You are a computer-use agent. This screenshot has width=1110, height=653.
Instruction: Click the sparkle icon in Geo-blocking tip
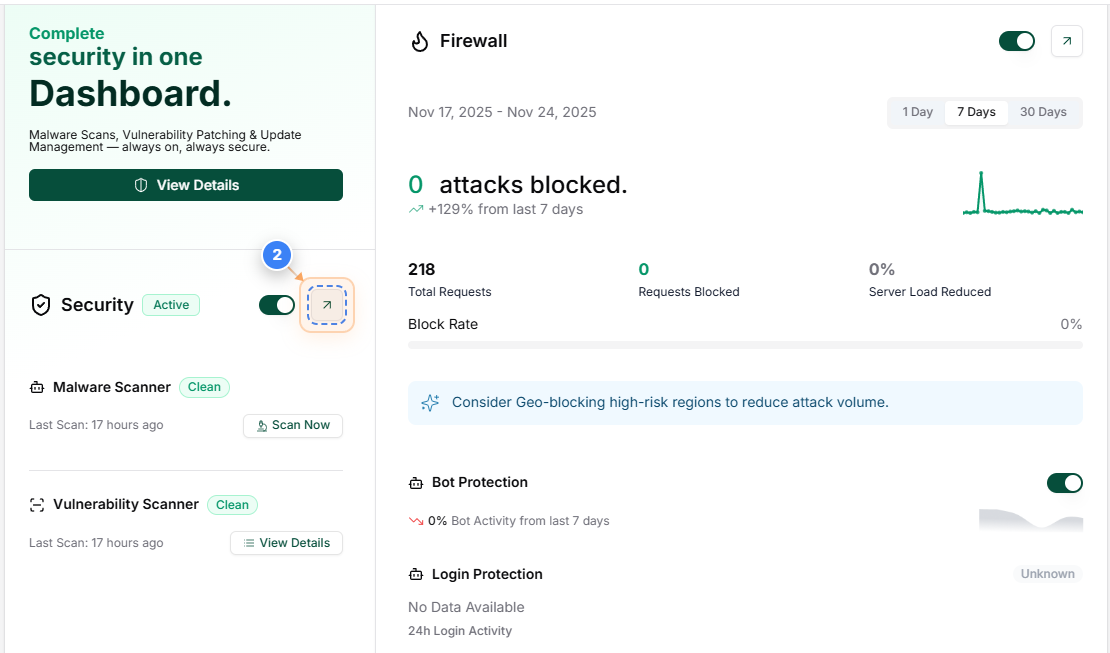click(430, 403)
